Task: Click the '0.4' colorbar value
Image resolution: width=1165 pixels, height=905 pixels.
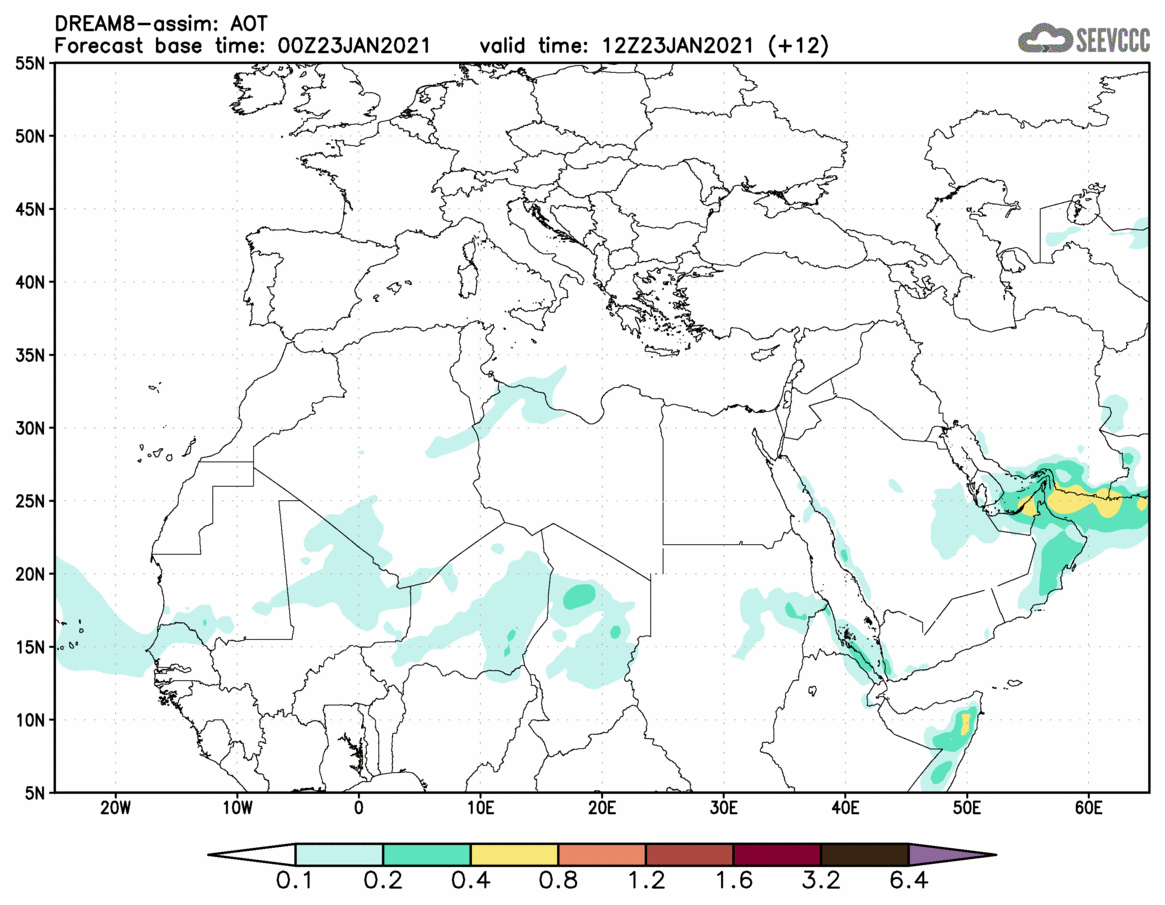Action: click(x=471, y=882)
